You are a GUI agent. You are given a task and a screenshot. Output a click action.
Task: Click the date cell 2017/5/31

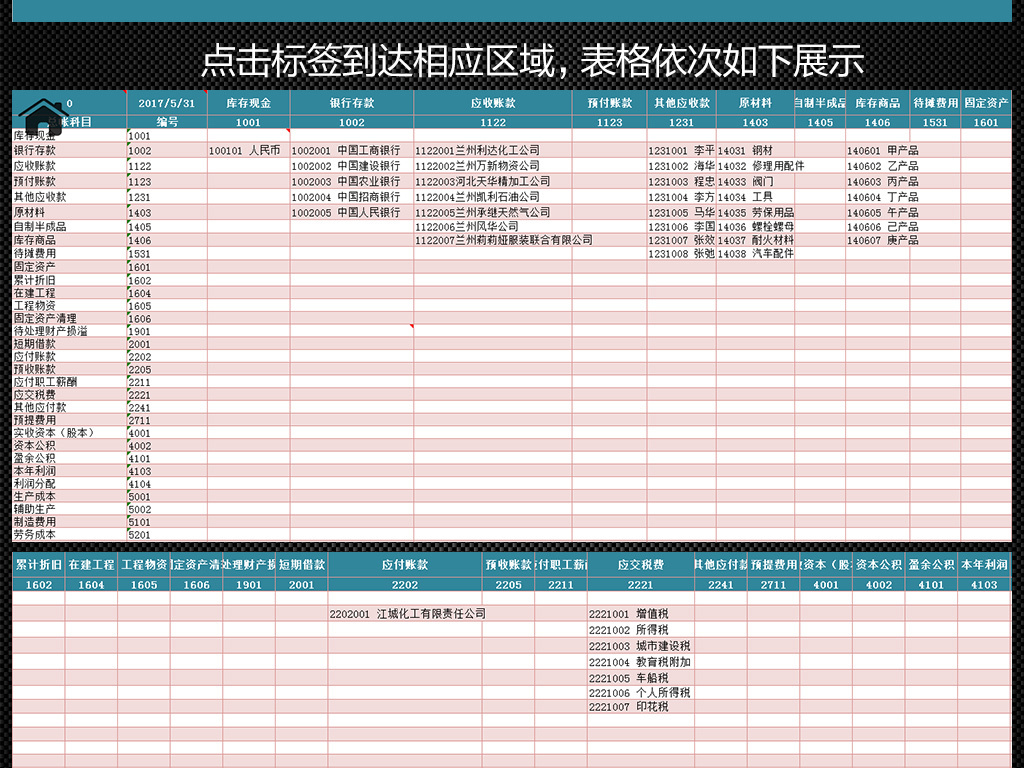[x=165, y=102]
